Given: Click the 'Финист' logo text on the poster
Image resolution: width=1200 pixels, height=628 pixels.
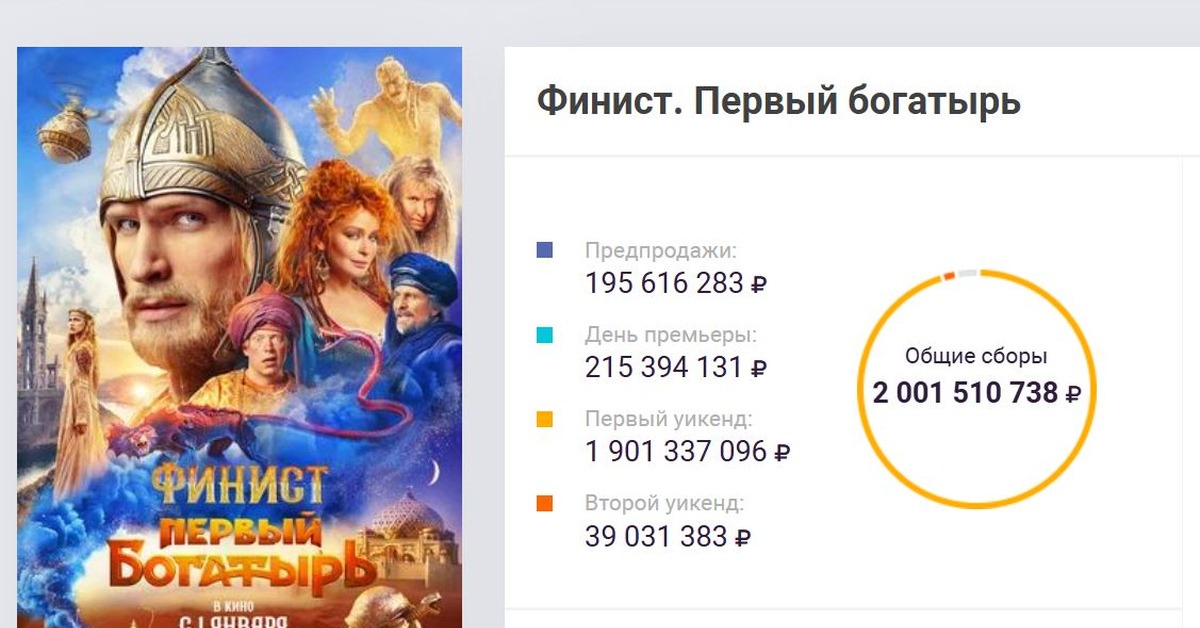Looking at the screenshot, I should click(238, 486).
